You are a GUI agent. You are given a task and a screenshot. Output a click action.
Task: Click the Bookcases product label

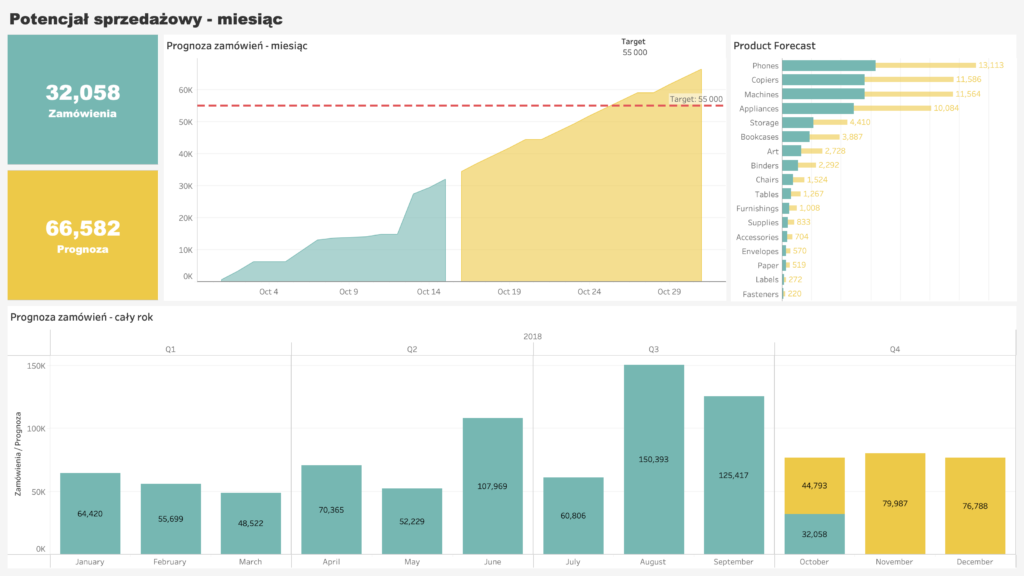click(759, 137)
